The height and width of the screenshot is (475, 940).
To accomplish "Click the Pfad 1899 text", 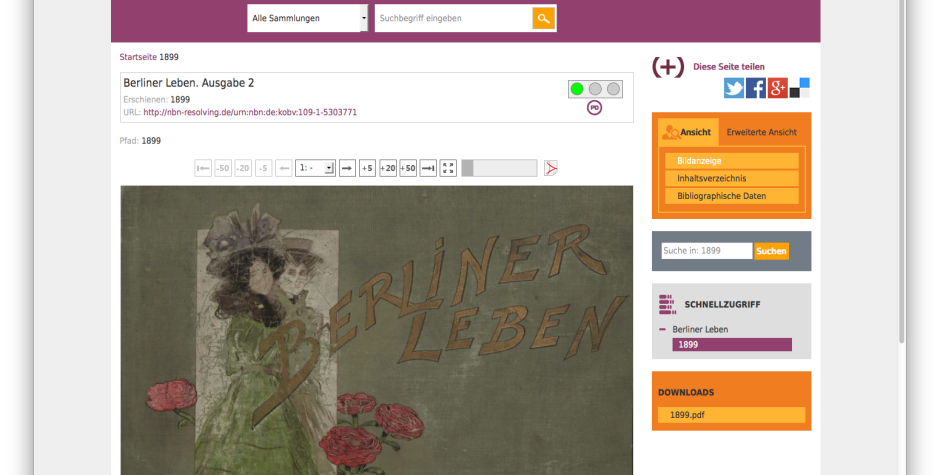I will 140,141.
